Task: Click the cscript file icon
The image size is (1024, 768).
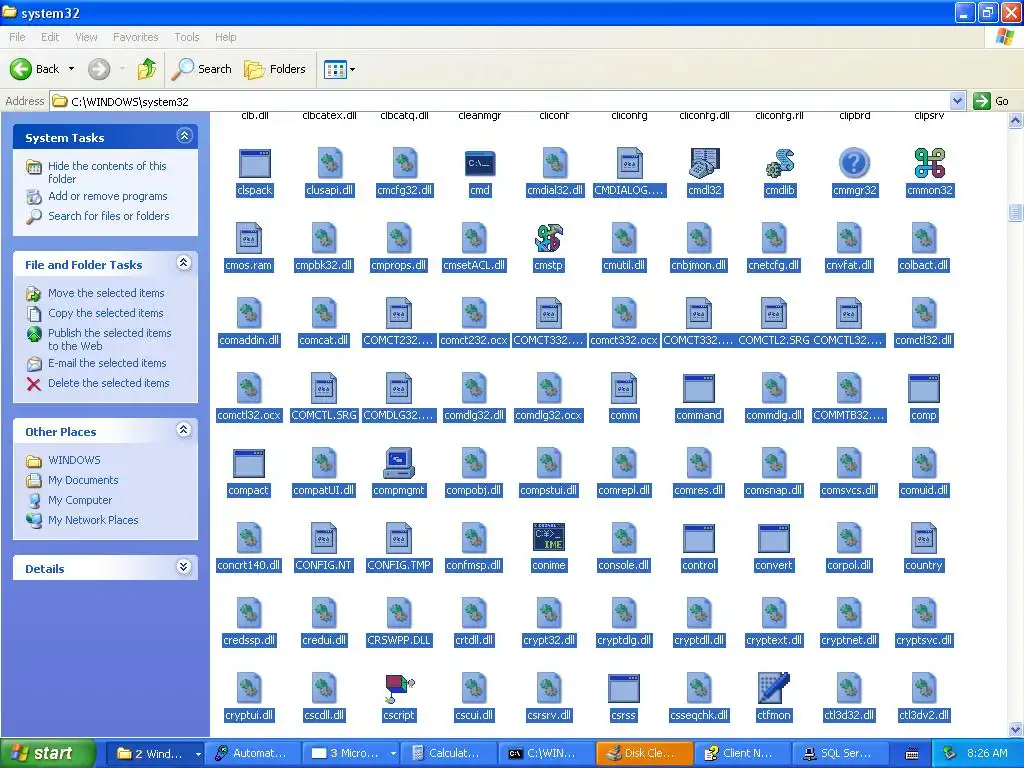Action: point(398,688)
